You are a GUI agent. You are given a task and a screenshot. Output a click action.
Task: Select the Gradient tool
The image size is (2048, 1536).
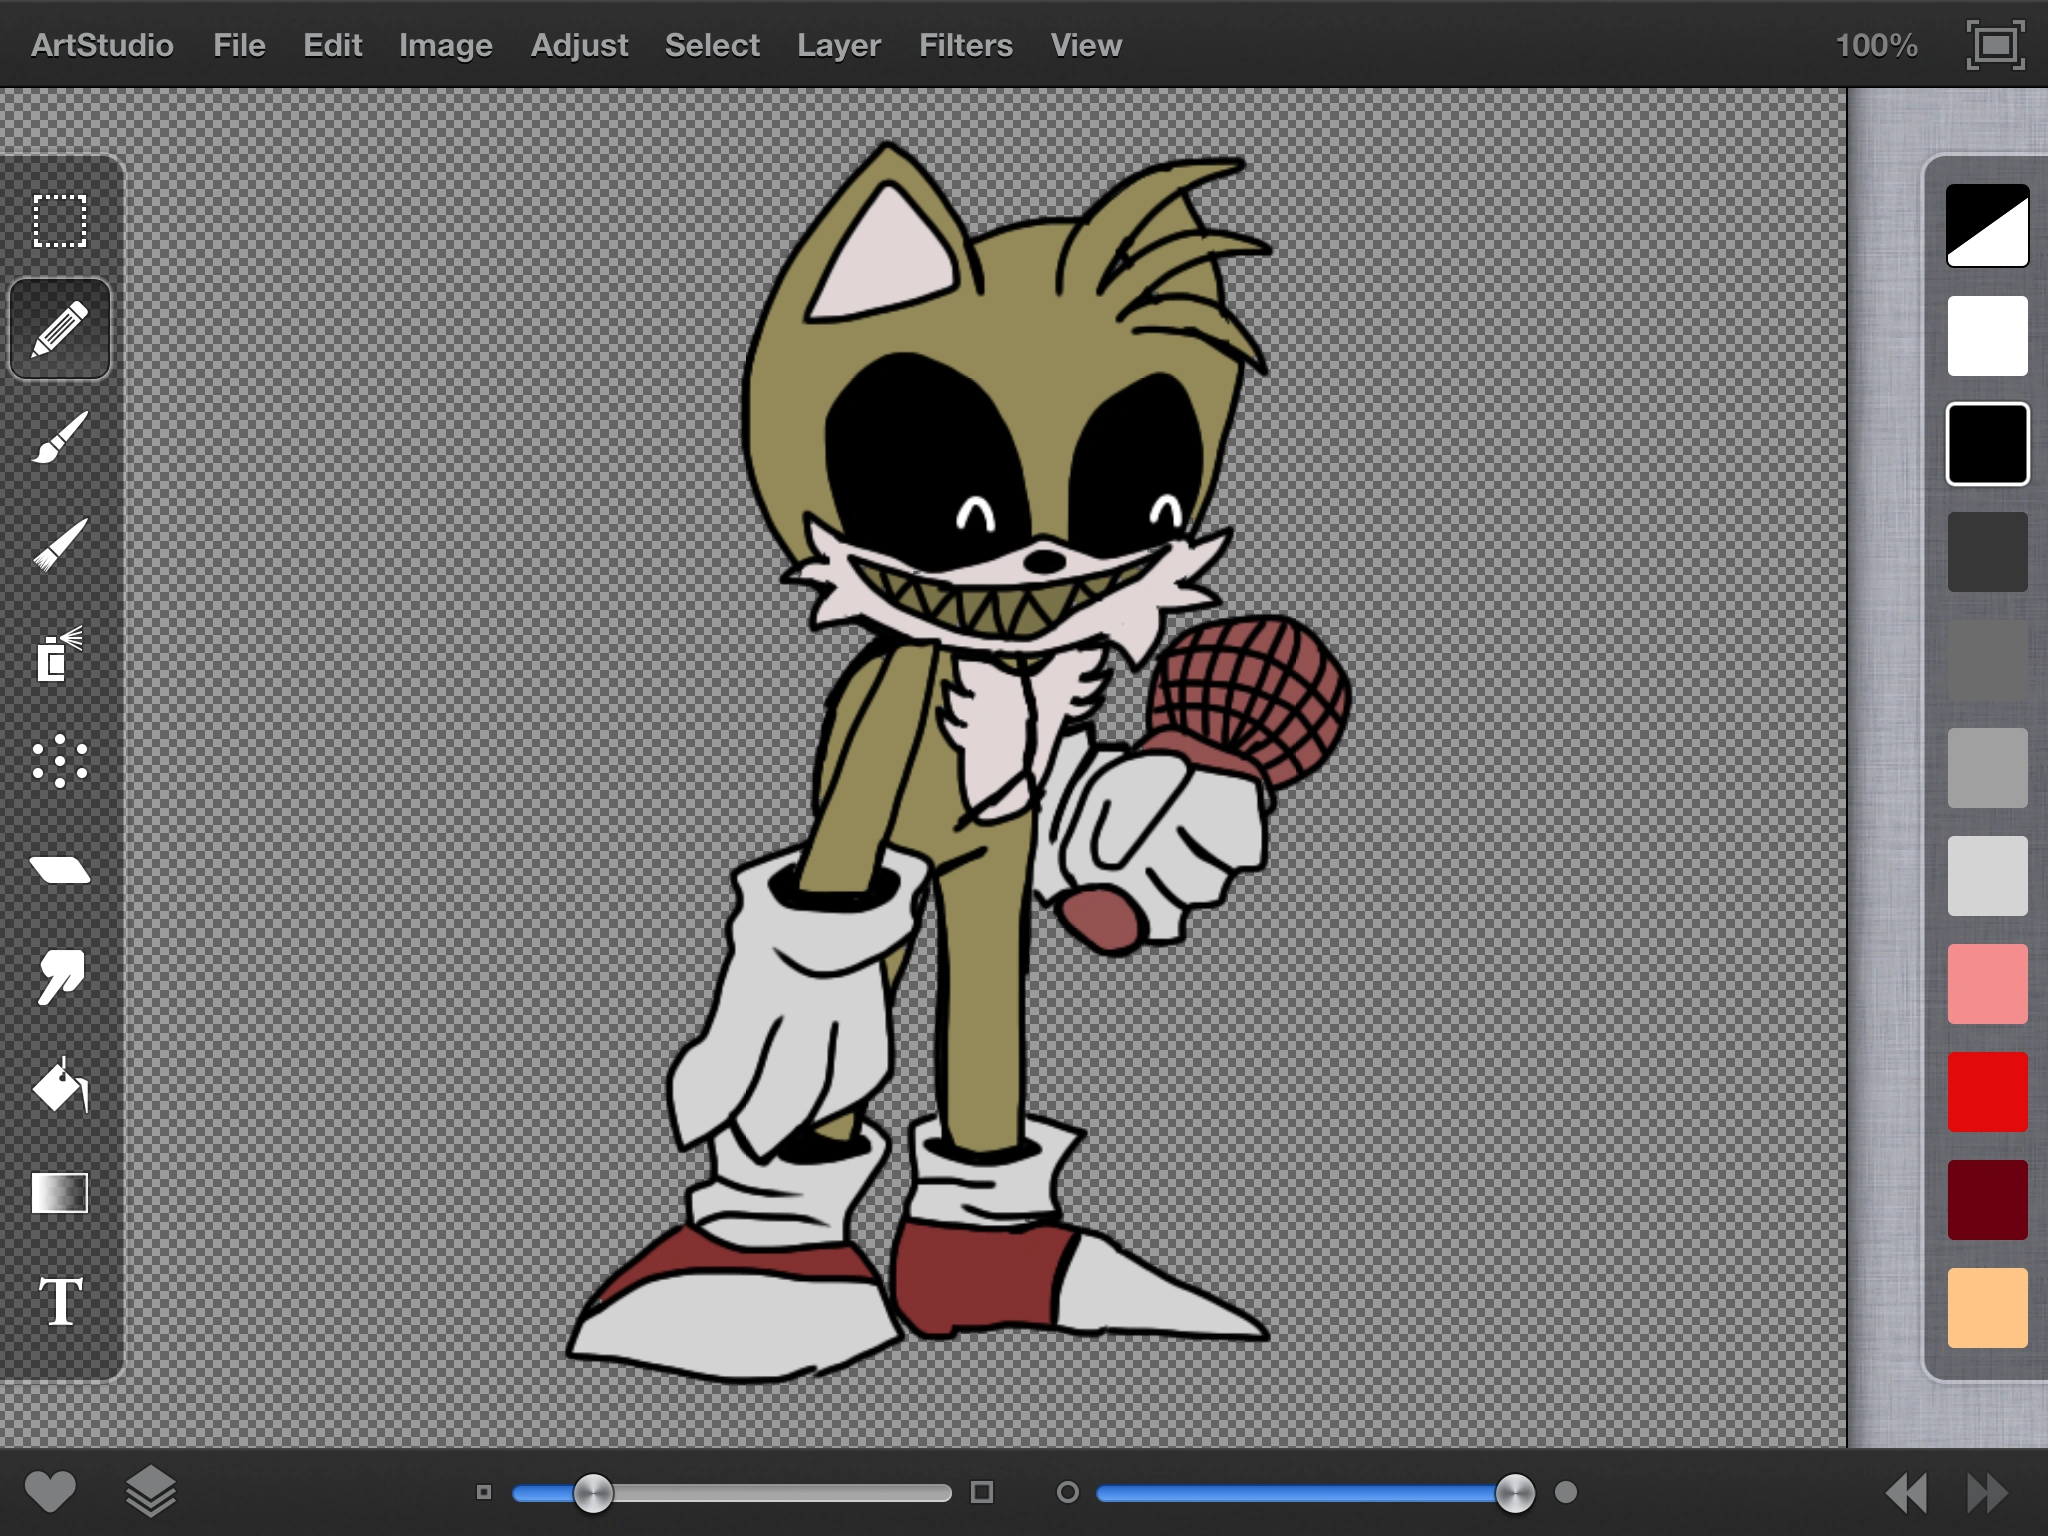(60, 1193)
